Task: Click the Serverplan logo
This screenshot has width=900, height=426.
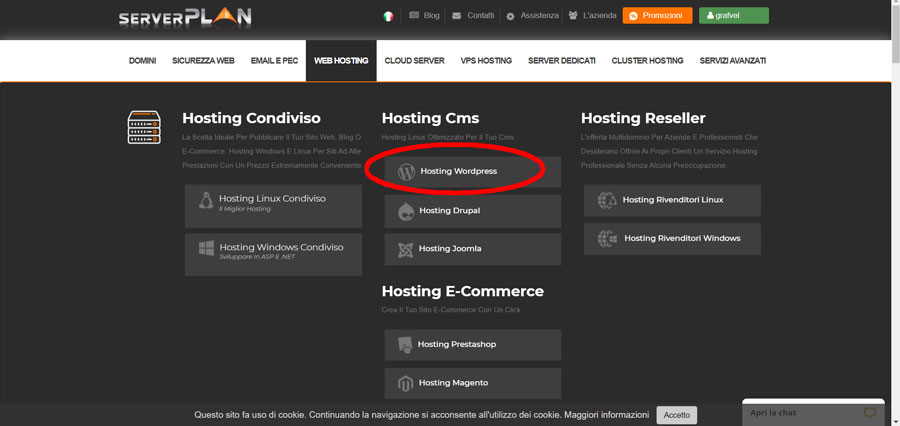Action: [x=185, y=17]
